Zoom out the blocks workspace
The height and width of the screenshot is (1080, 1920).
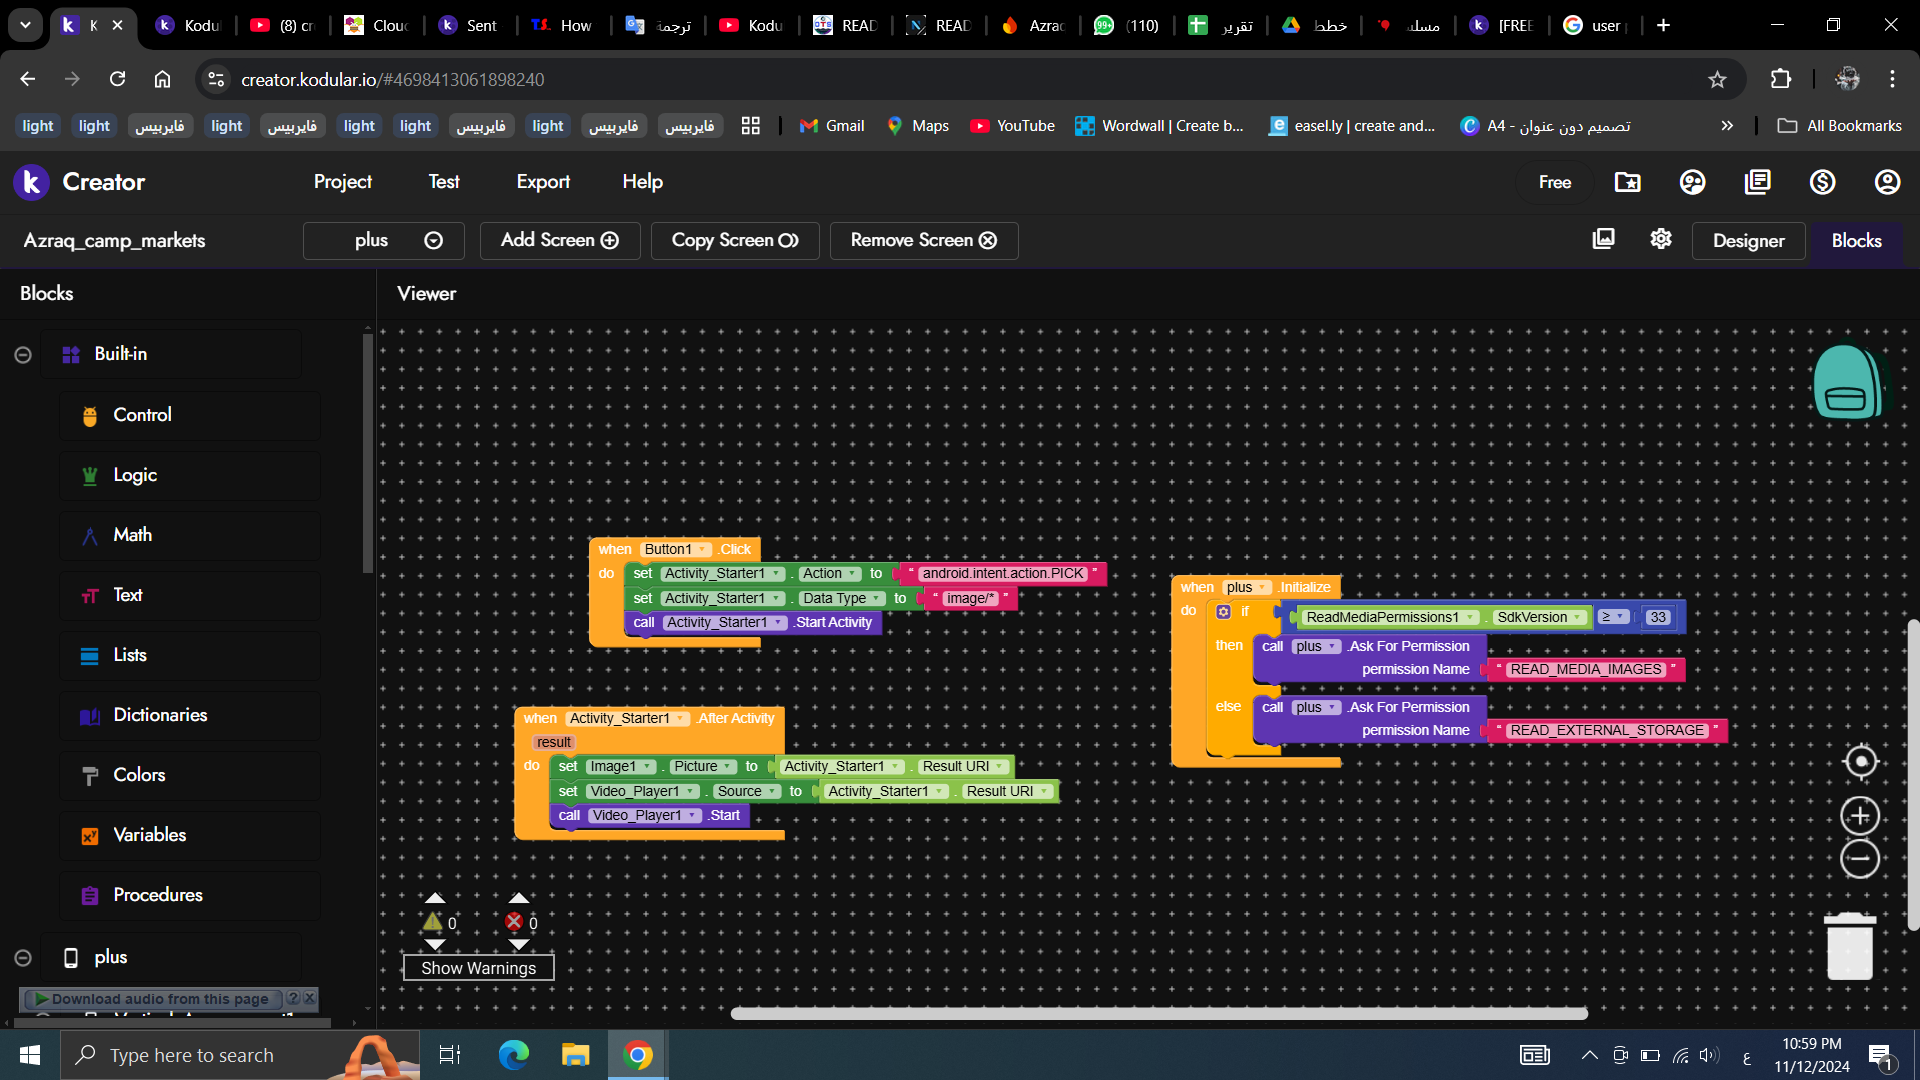coord(1860,859)
